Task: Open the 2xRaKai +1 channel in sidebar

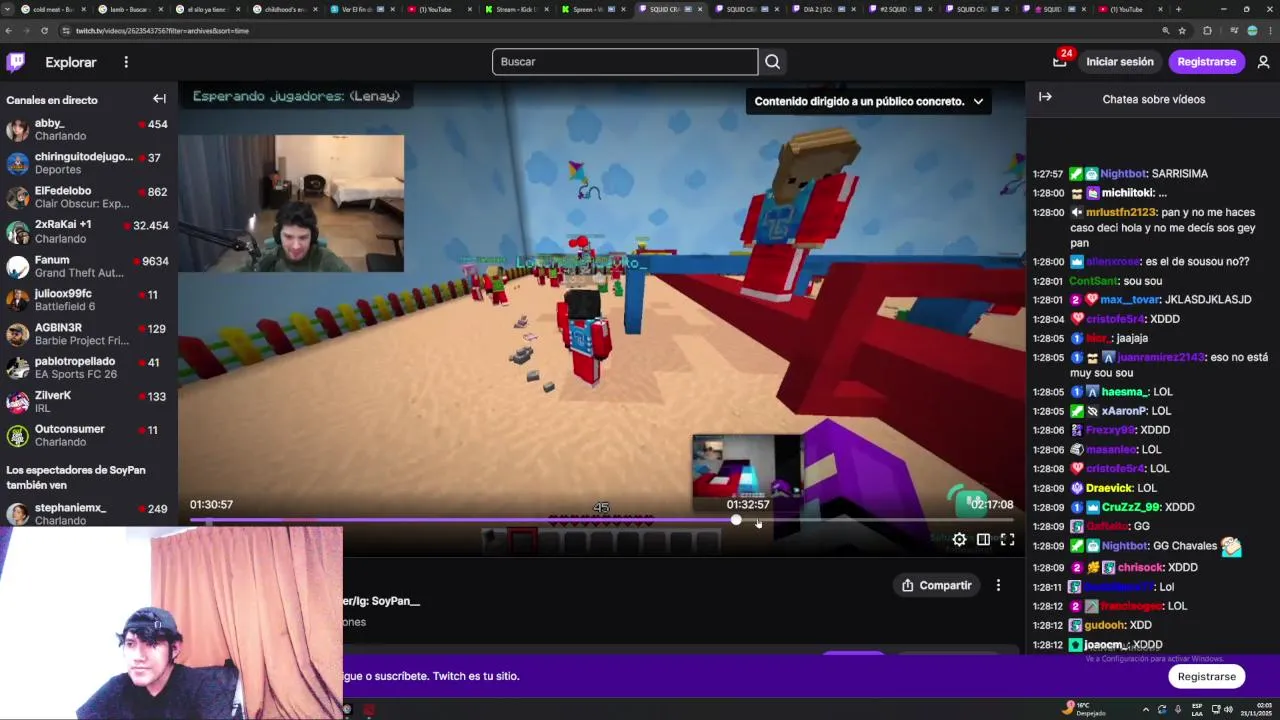Action: [89, 232]
